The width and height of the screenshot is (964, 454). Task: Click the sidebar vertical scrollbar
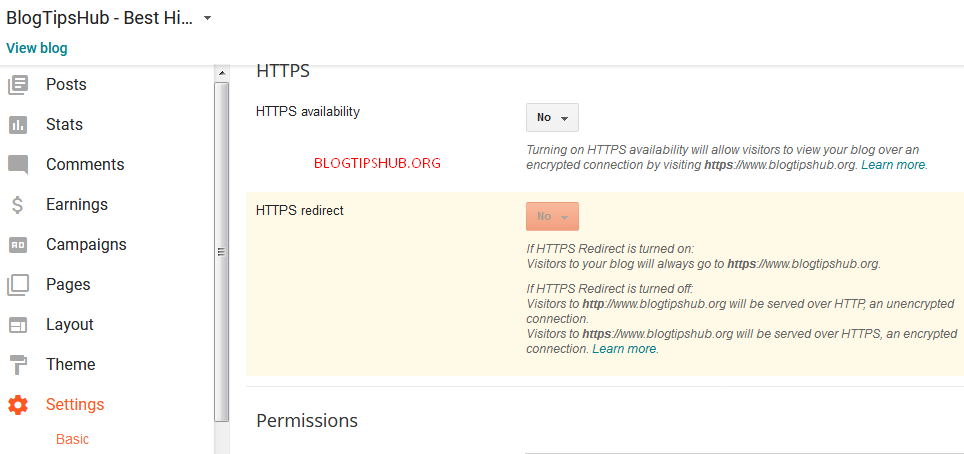click(x=222, y=250)
